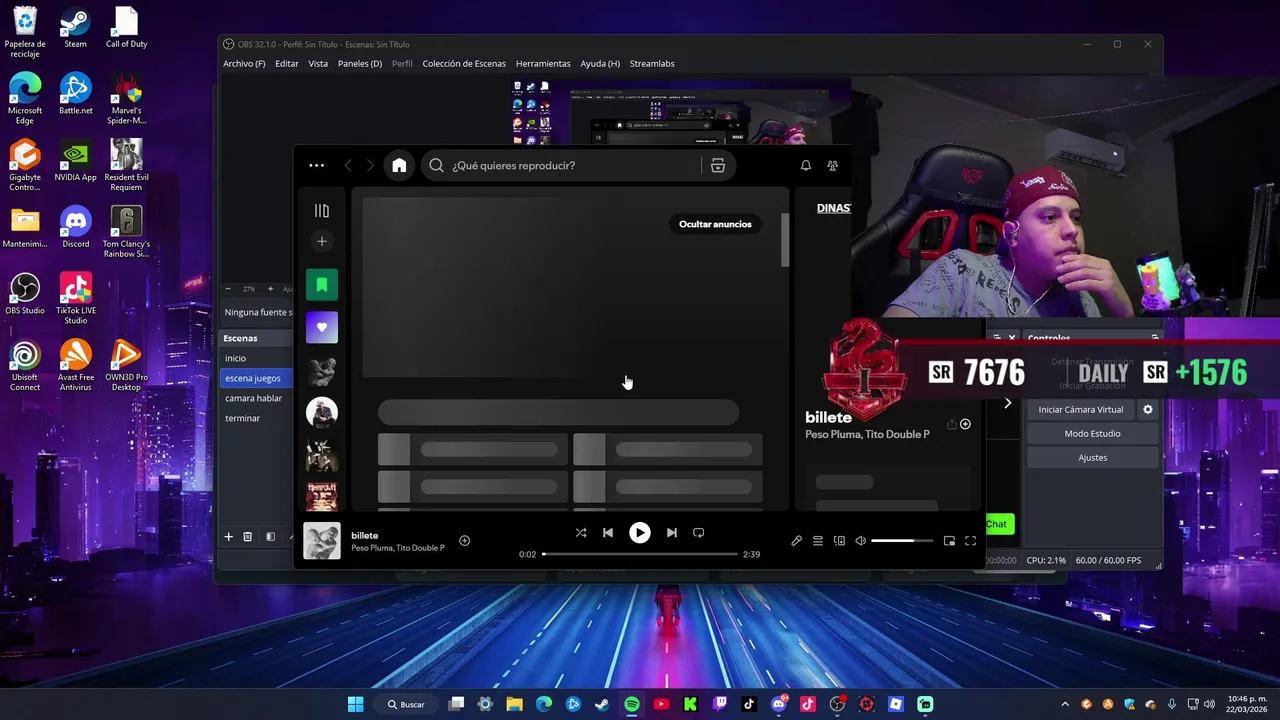Open Steam from taskbar
This screenshot has height=720, width=1280.
tap(602, 704)
